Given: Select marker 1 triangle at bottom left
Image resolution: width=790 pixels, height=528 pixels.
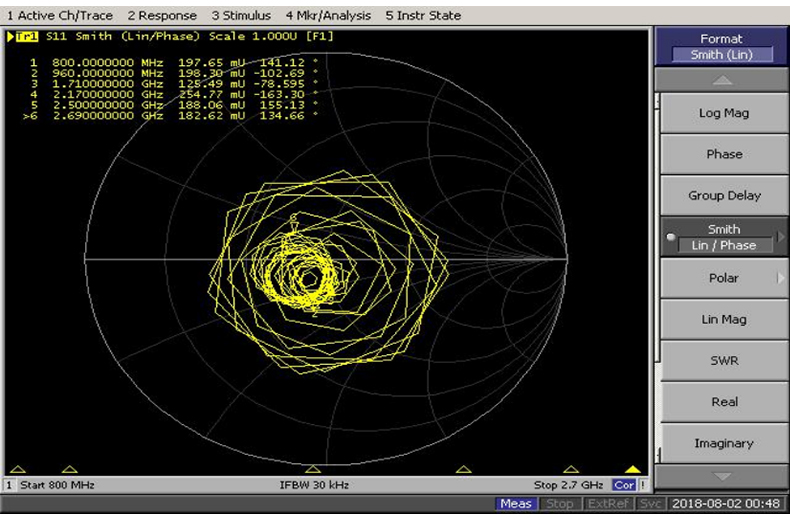Looking at the screenshot, I should 16,469.
